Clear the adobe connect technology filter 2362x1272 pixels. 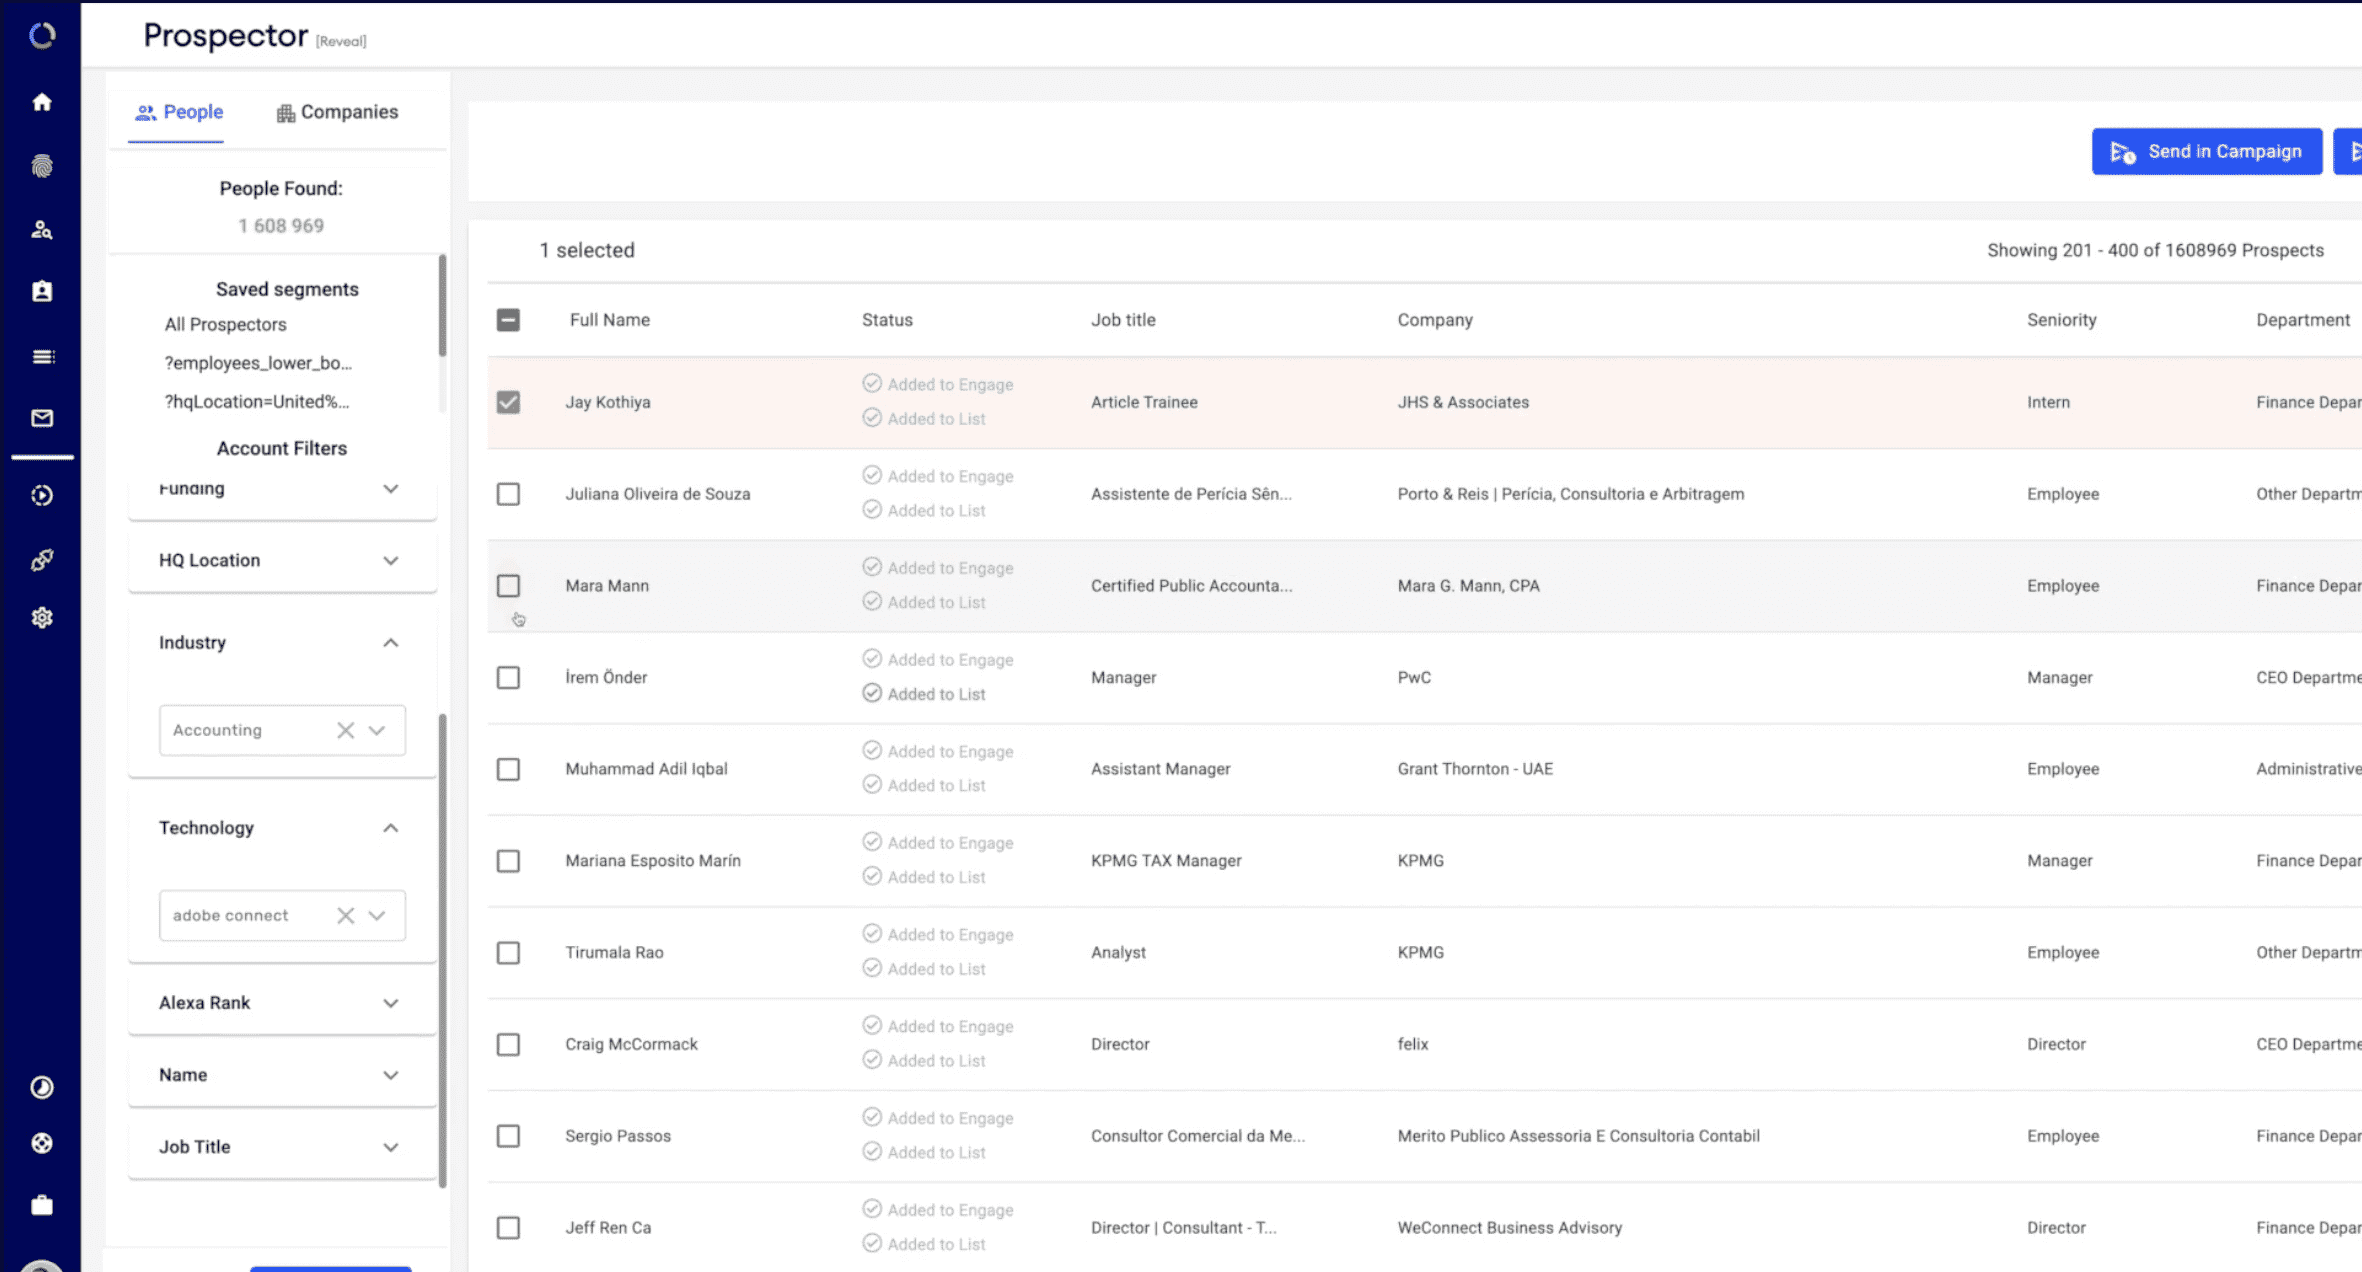point(345,915)
